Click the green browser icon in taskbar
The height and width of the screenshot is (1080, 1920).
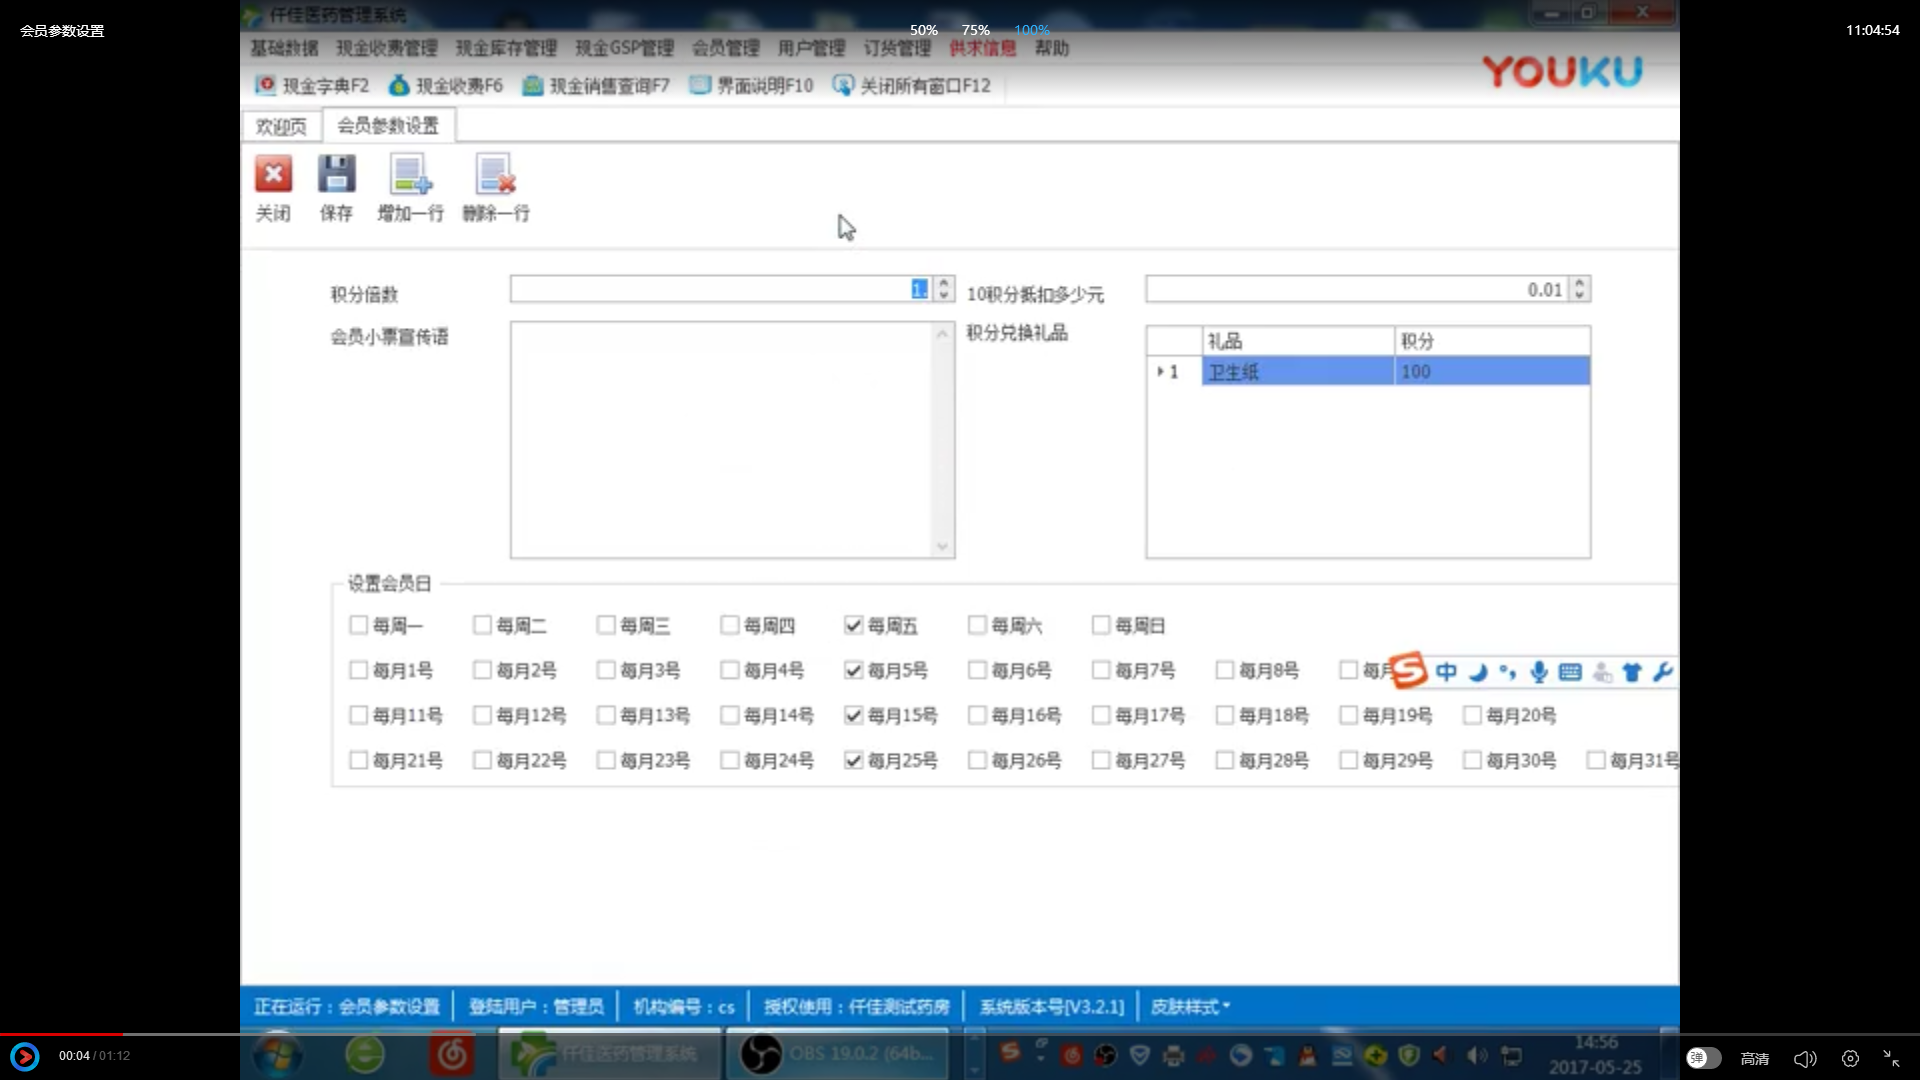click(x=365, y=1054)
